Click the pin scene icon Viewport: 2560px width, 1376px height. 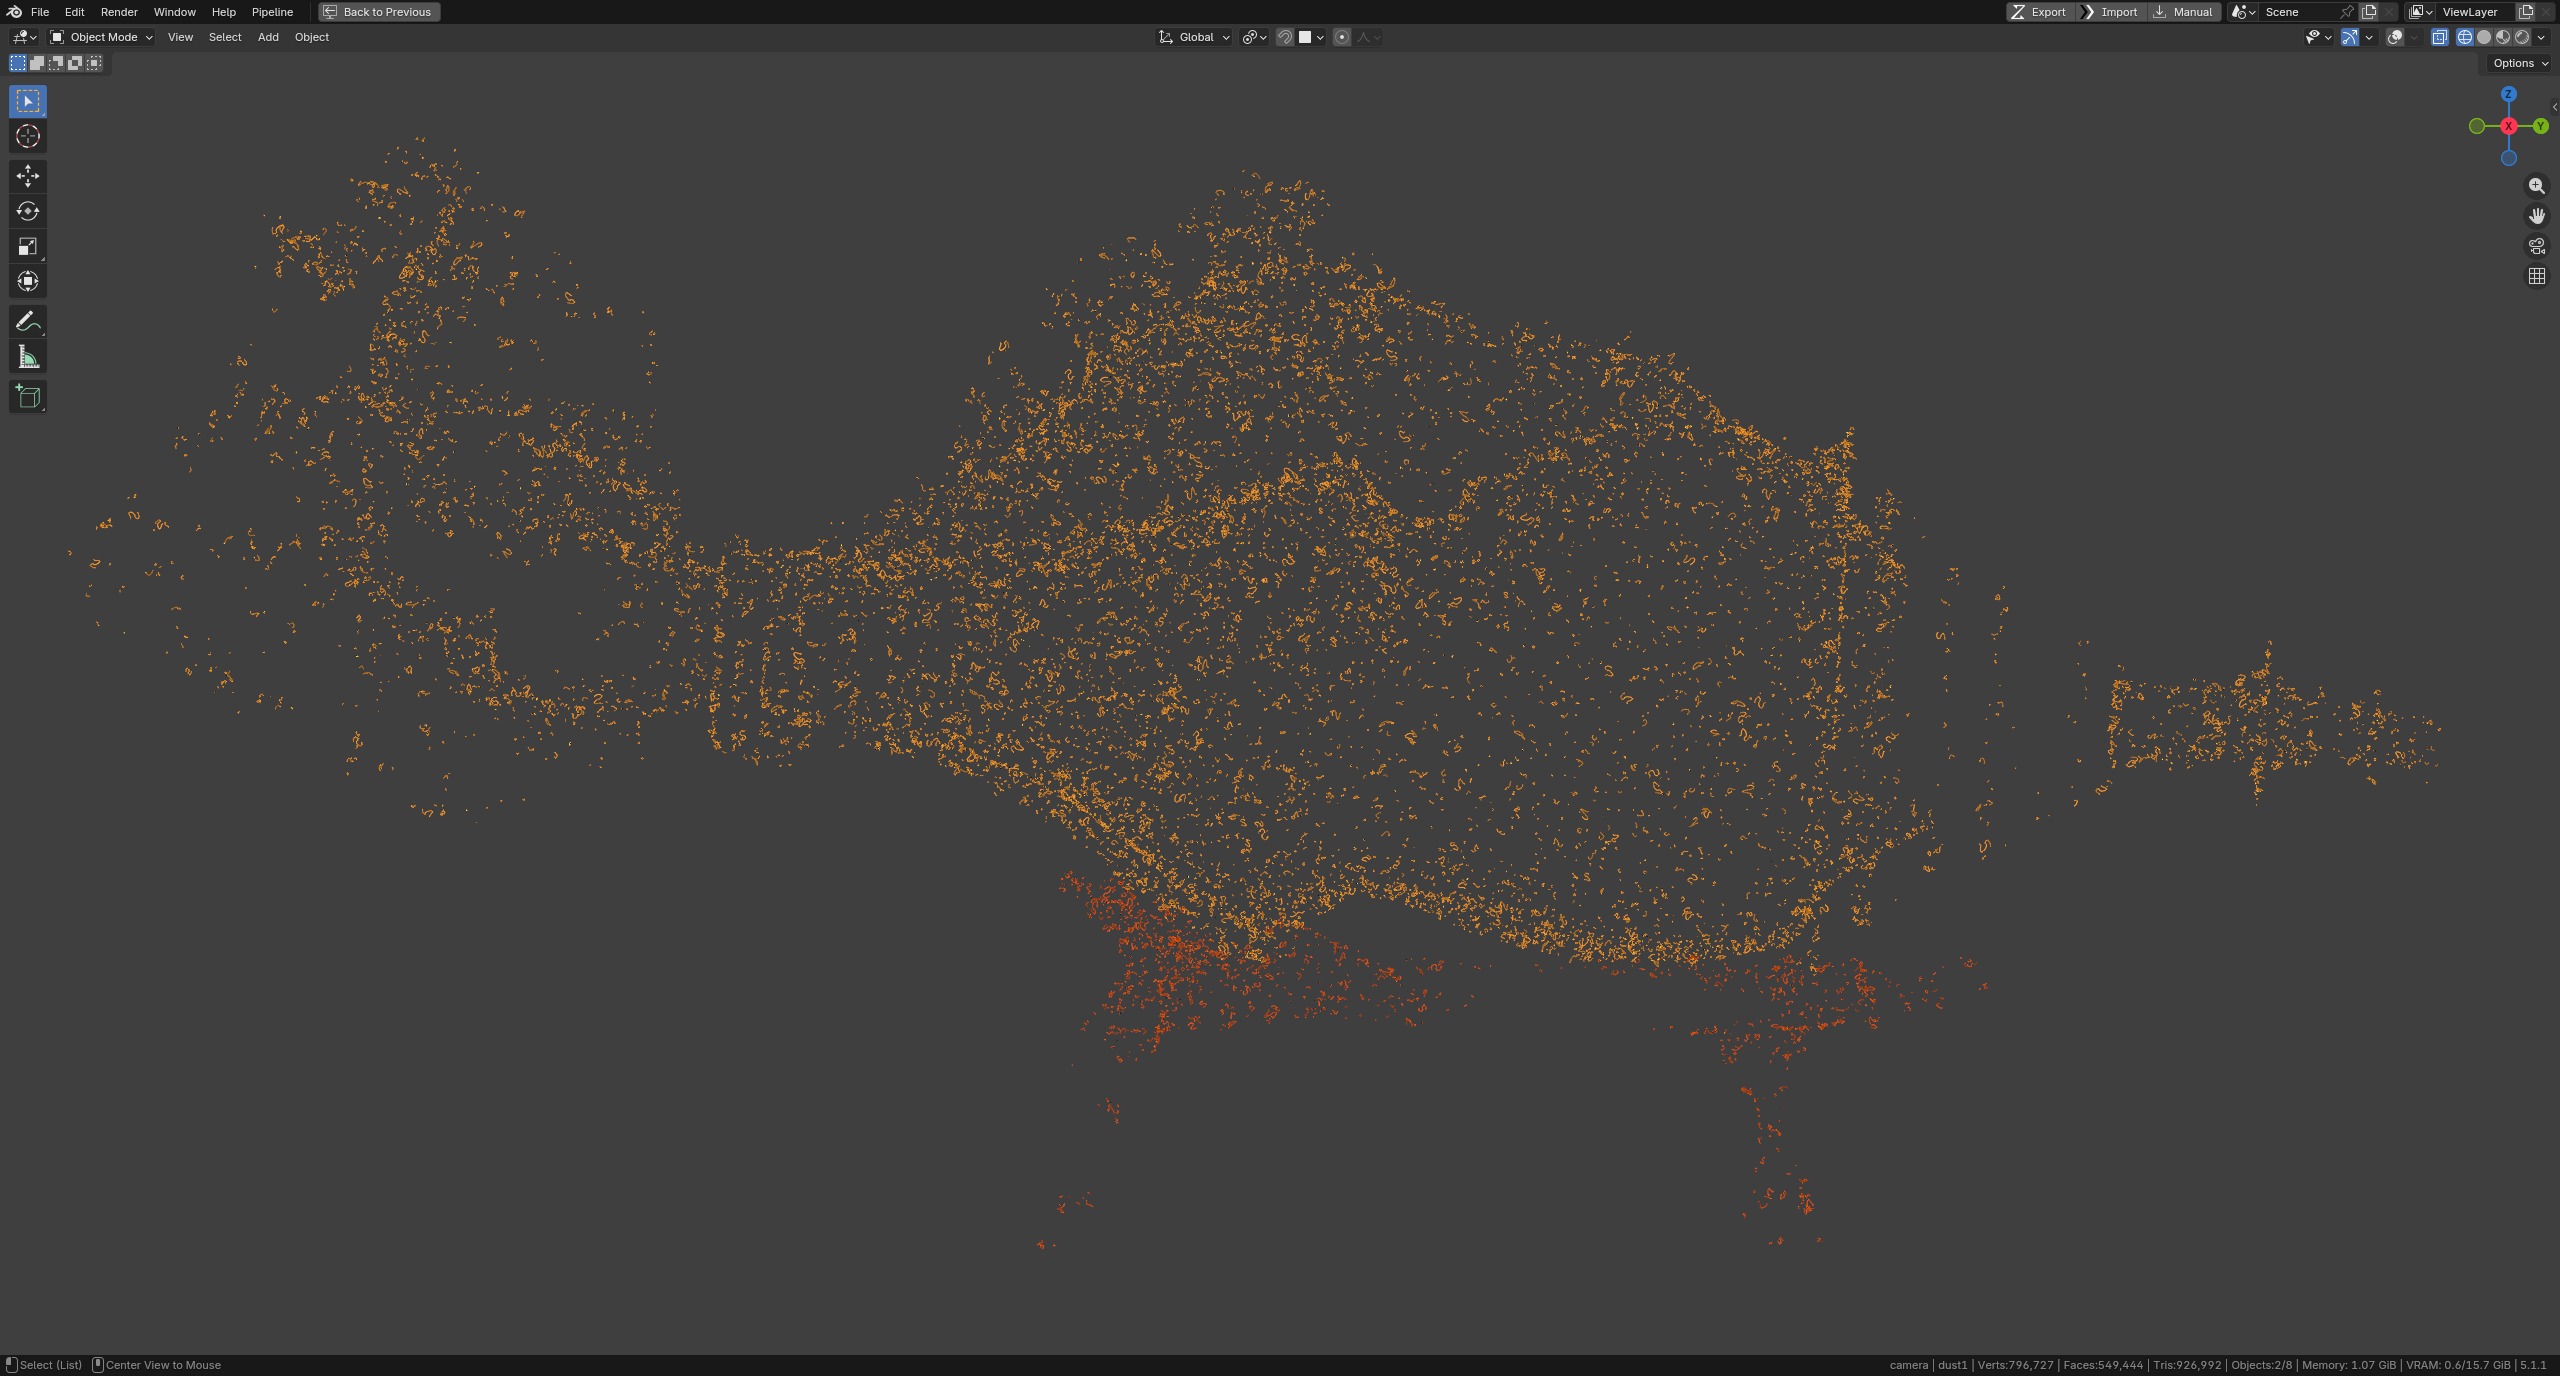pyautogui.click(x=2347, y=12)
